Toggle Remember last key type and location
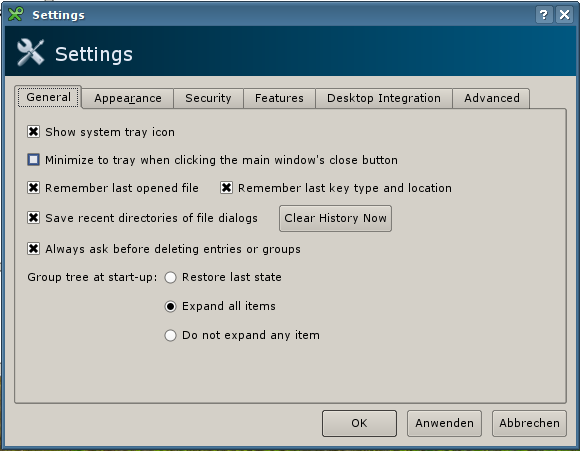Viewport: 580px width, 451px height. [x=226, y=188]
